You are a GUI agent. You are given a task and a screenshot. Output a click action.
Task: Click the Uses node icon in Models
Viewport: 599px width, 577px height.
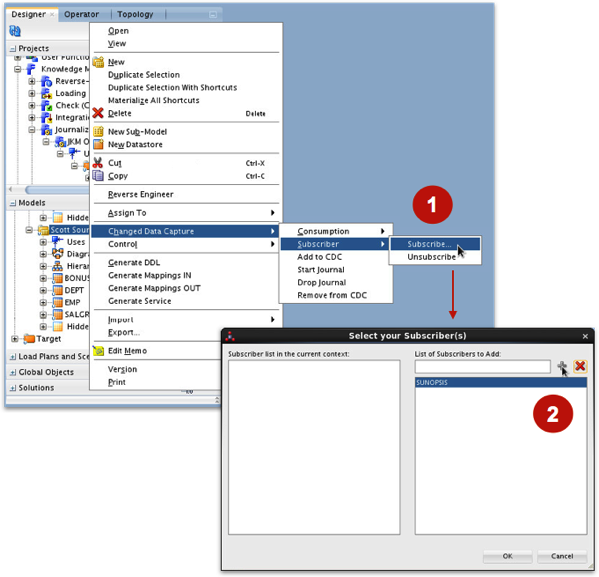click(x=58, y=241)
